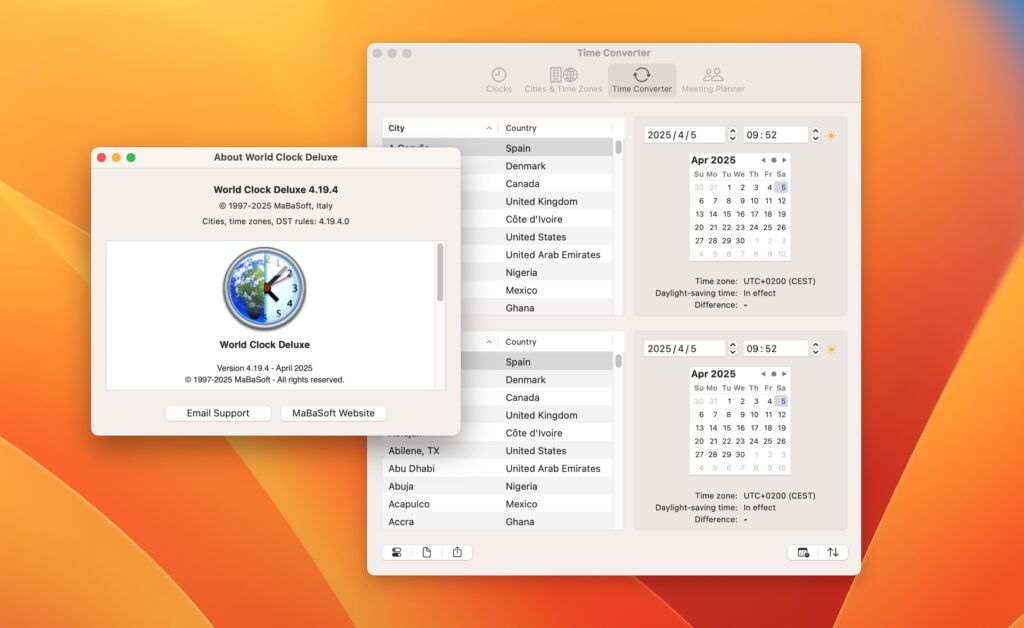Click the leftmost clock-stack icon in bottom toolbar
The width and height of the screenshot is (1024, 628).
pyautogui.click(x=398, y=552)
